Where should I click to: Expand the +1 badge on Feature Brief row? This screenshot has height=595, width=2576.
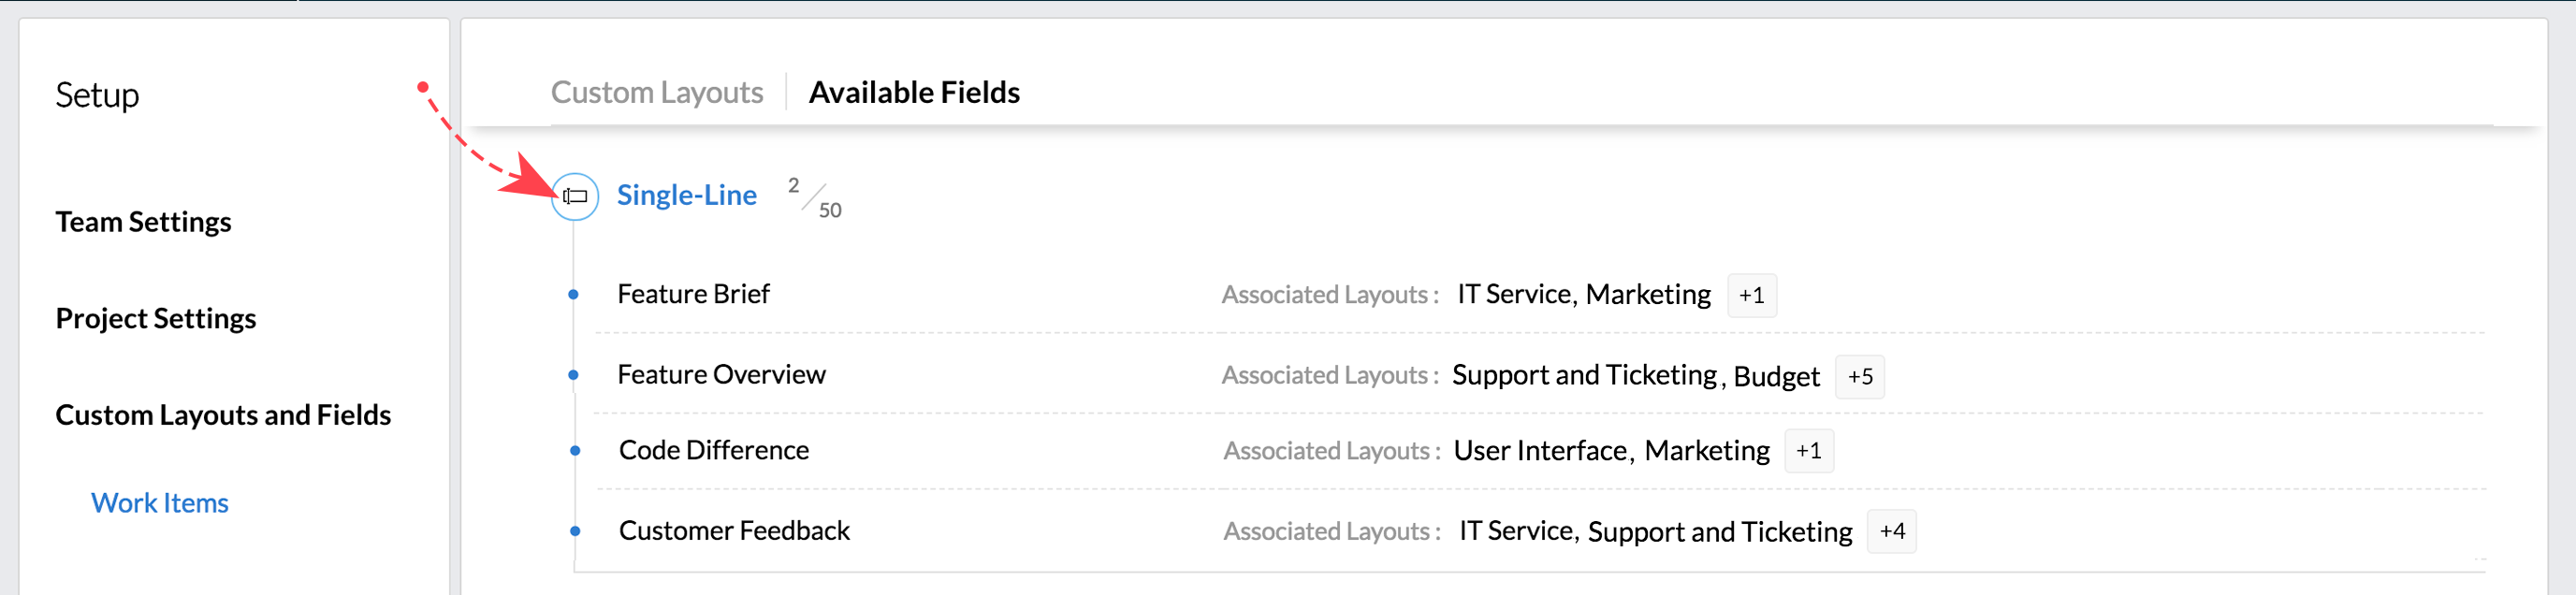pyautogui.click(x=1751, y=295)
